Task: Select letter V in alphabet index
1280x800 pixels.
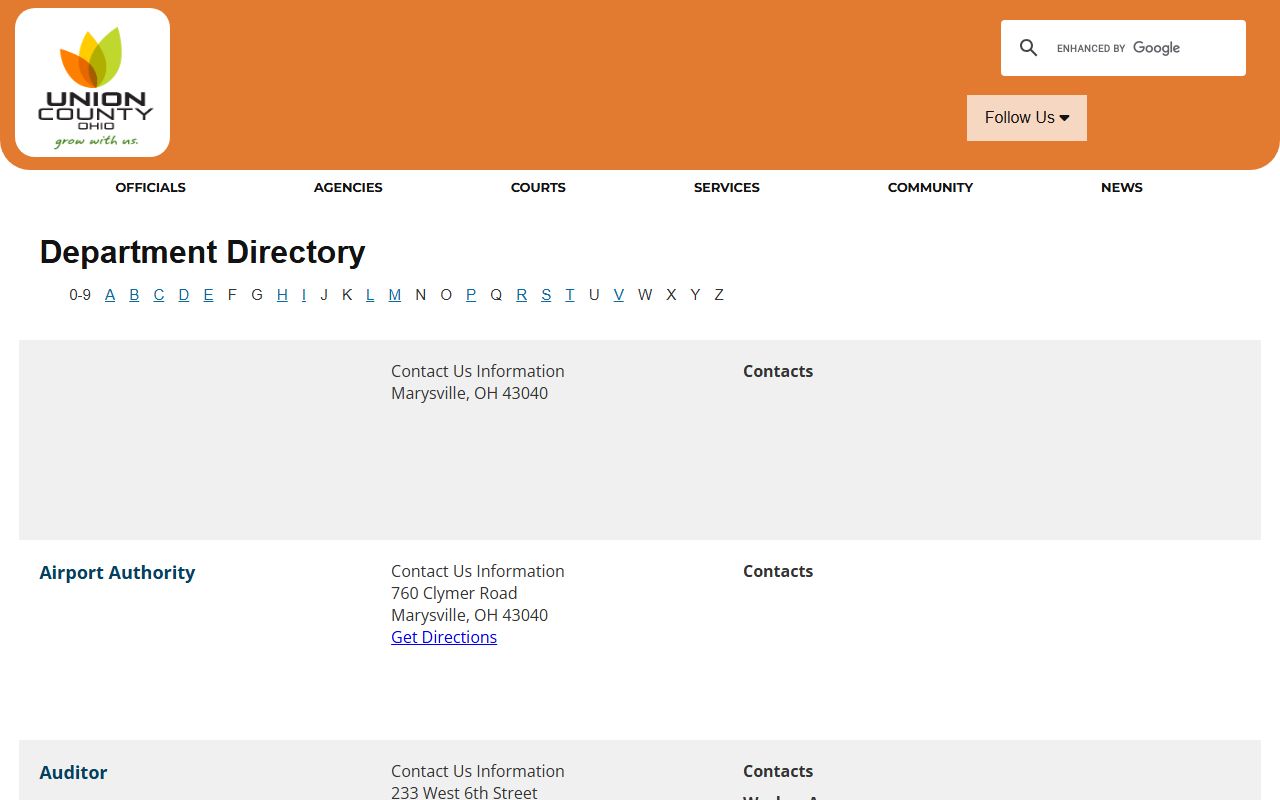Action: tap(618, 295)
